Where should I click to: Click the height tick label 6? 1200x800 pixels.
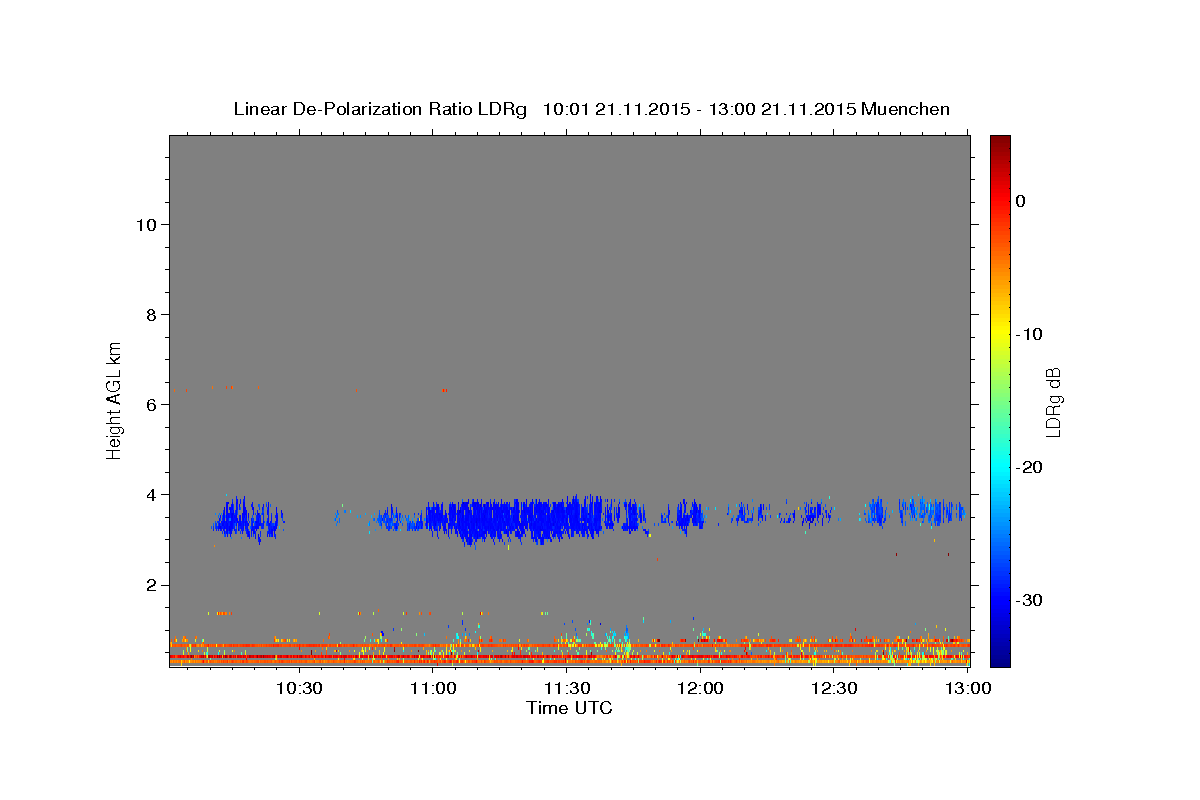click(151, 404)
